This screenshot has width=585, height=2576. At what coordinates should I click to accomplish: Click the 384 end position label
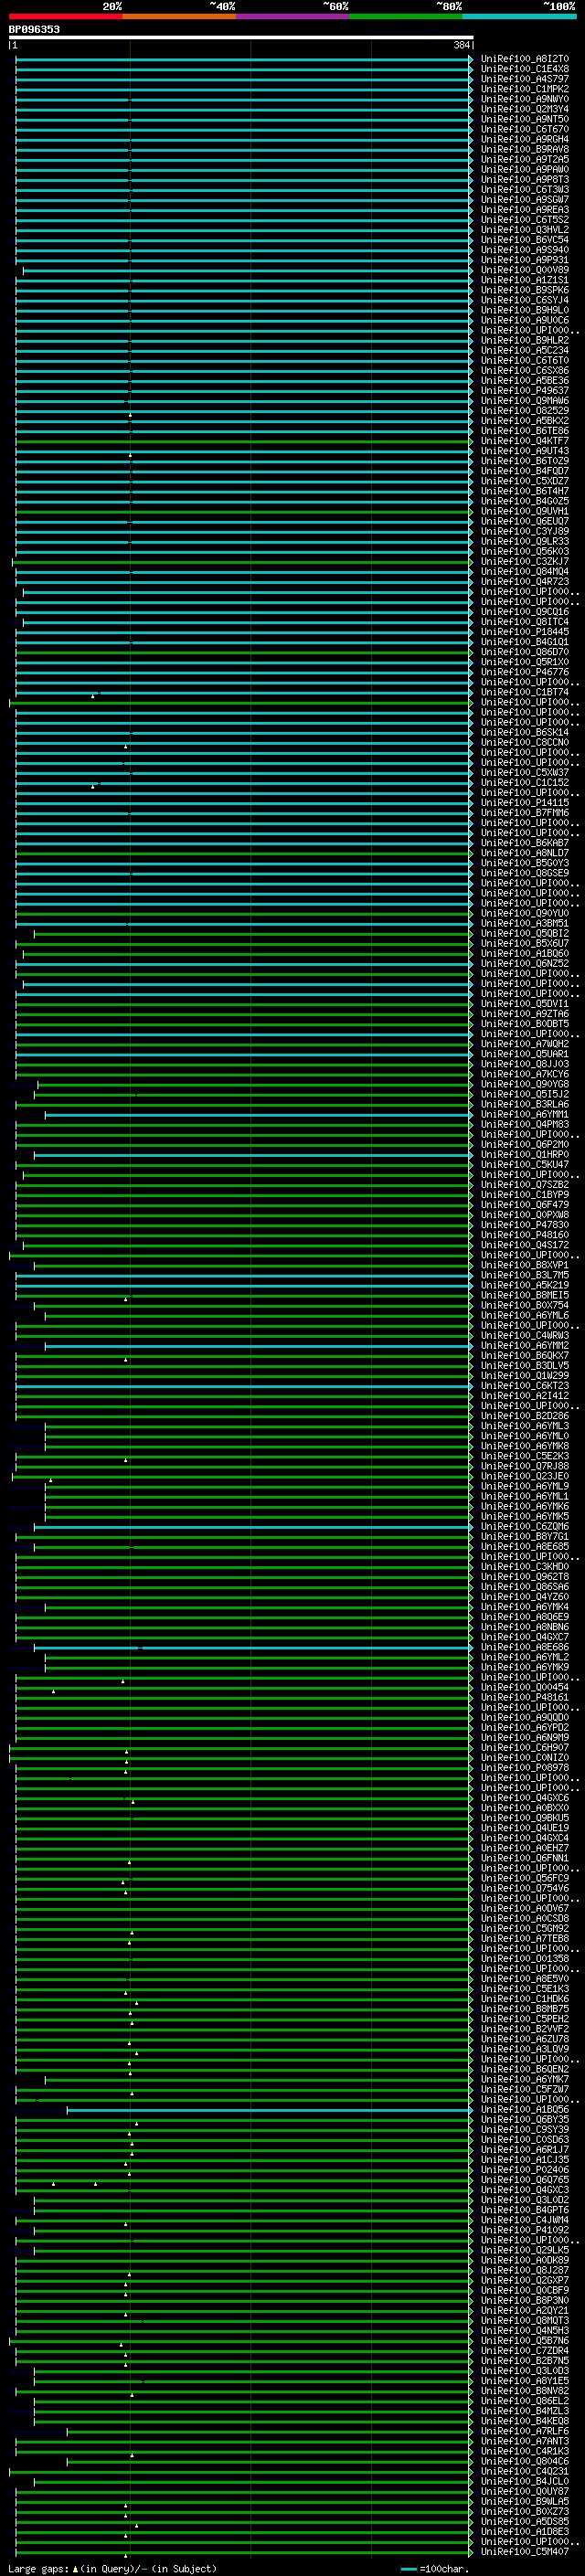coord(462,45)
